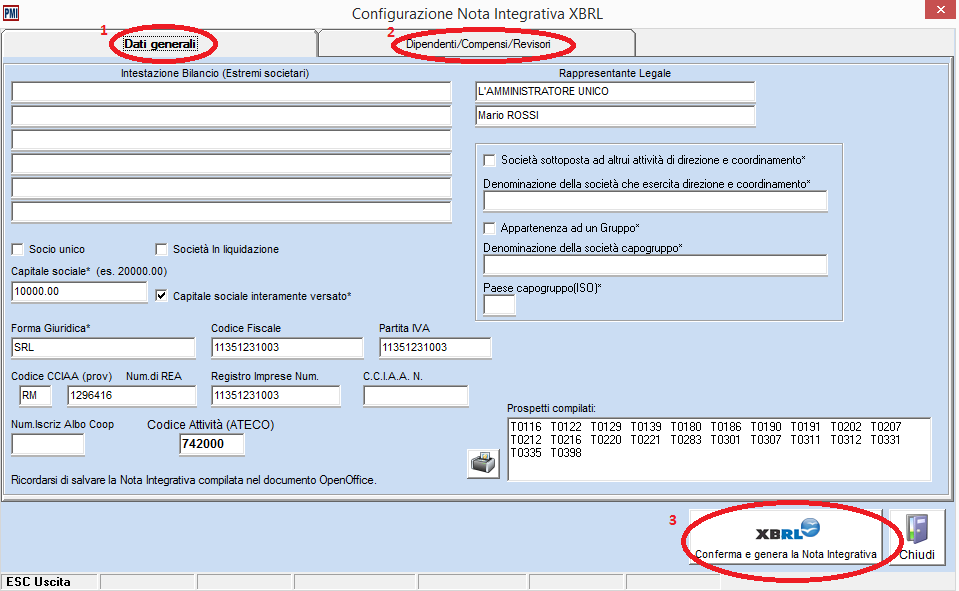The width and height of the screenshot is (959, 591).
Task: Uncheck Capitale sociale interamente versato
Action: [163, 296]
